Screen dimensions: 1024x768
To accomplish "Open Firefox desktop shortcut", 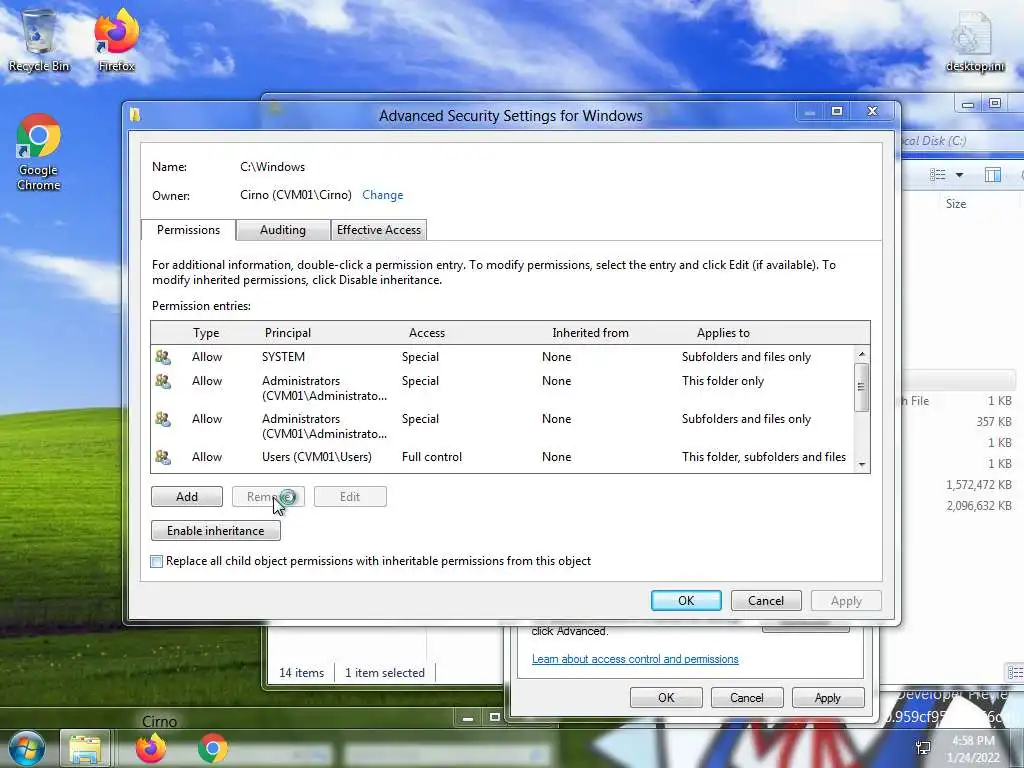I will (x=116, y=40).
